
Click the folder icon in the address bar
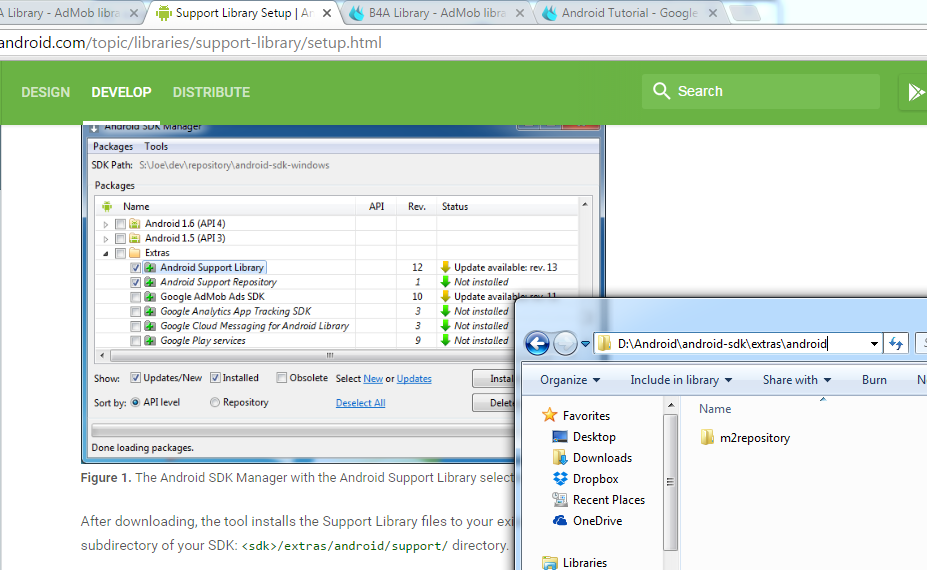[605, 344]
